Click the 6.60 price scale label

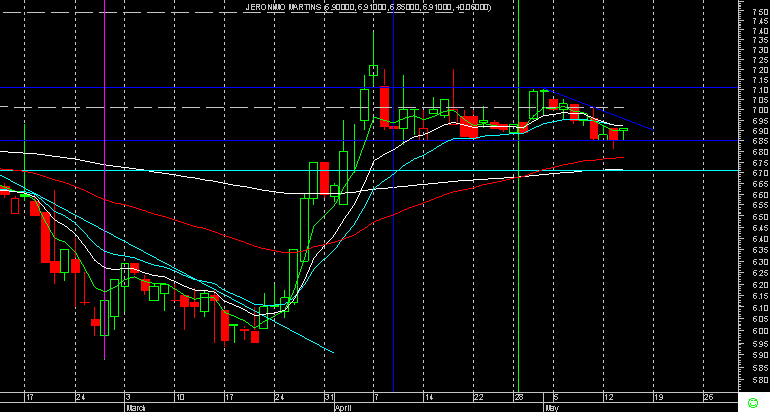(760, 195)
